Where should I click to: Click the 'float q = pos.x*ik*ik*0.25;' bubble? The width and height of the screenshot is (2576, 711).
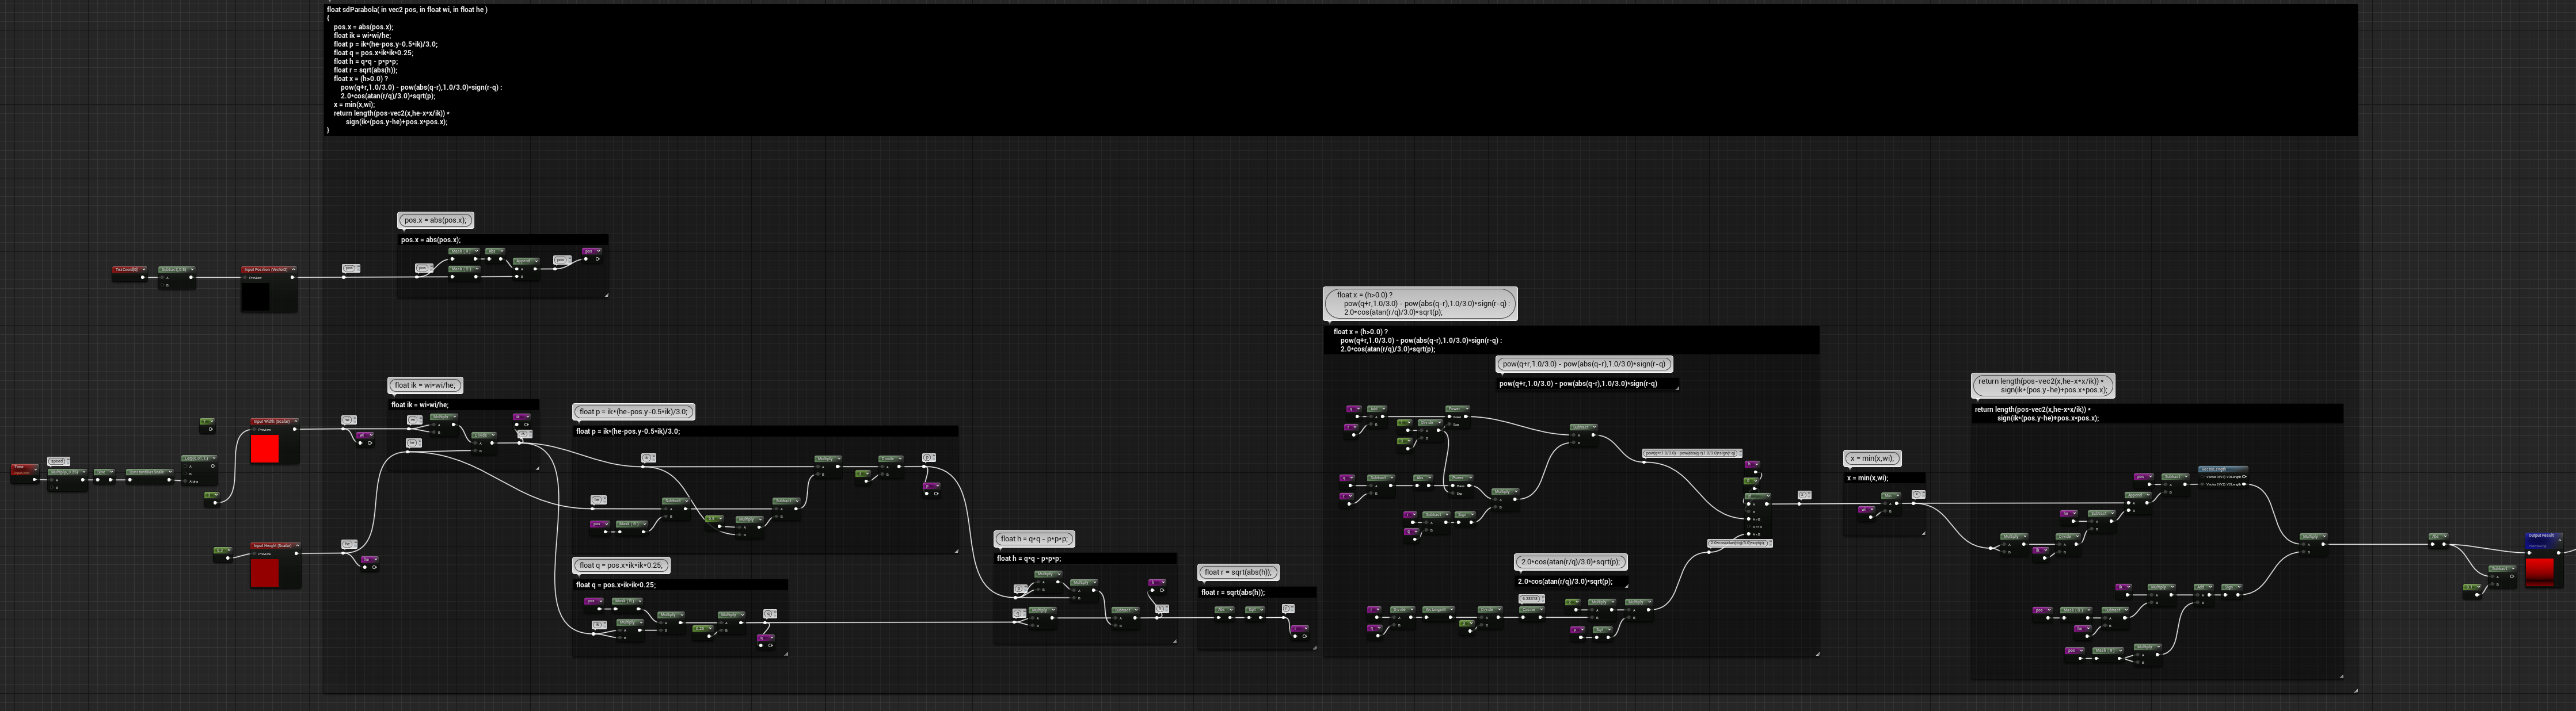coord(621,565)
